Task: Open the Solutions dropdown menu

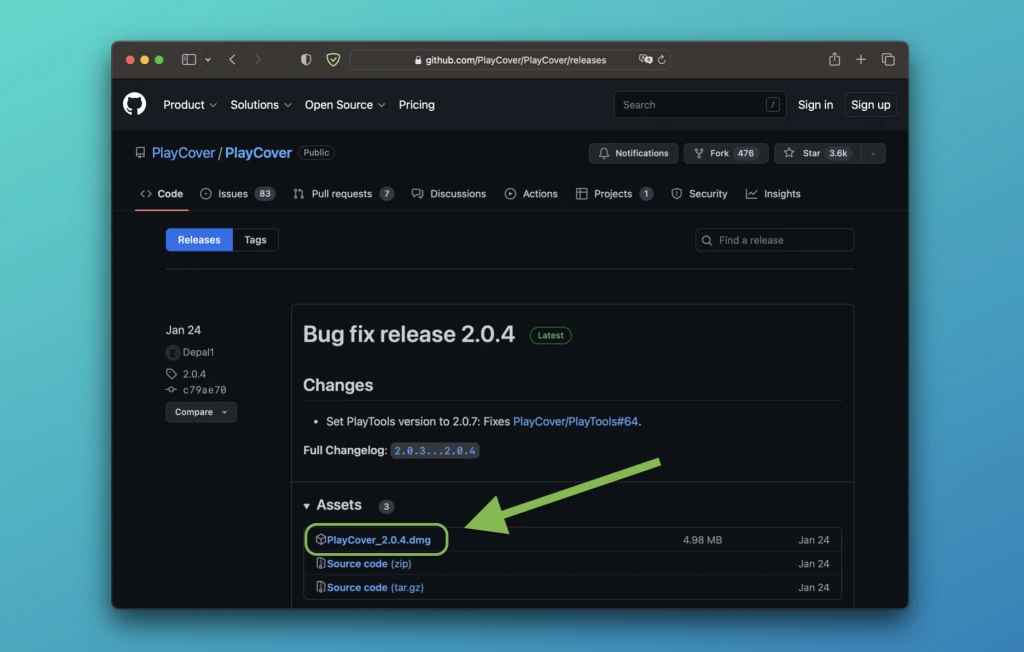Action: (261, 105)
